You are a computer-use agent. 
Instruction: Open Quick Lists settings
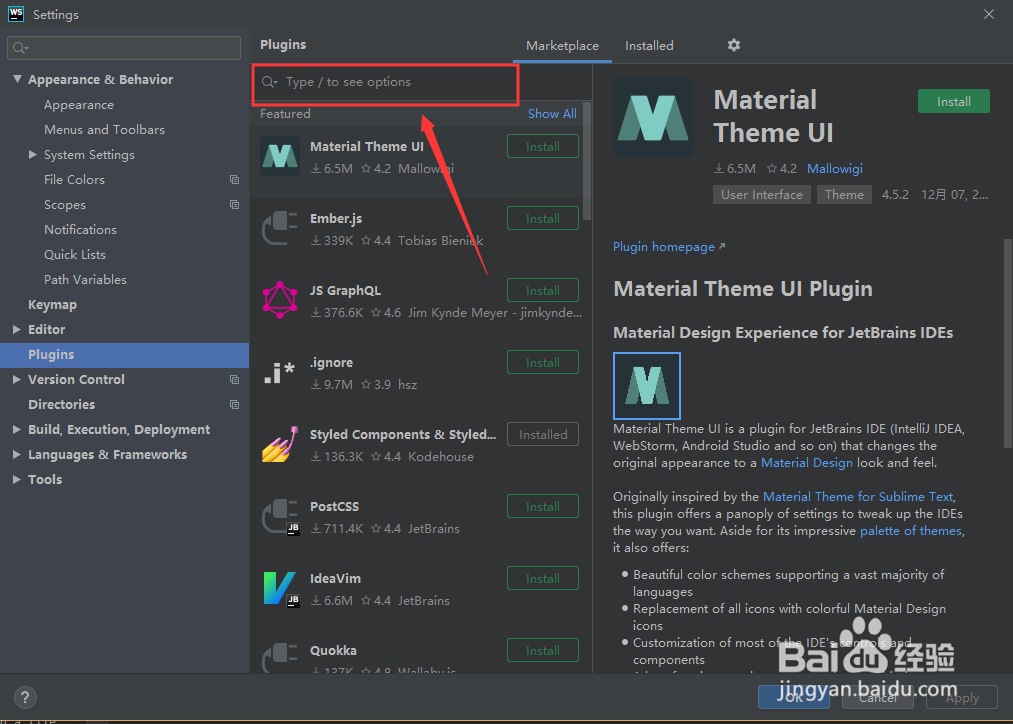75,254
